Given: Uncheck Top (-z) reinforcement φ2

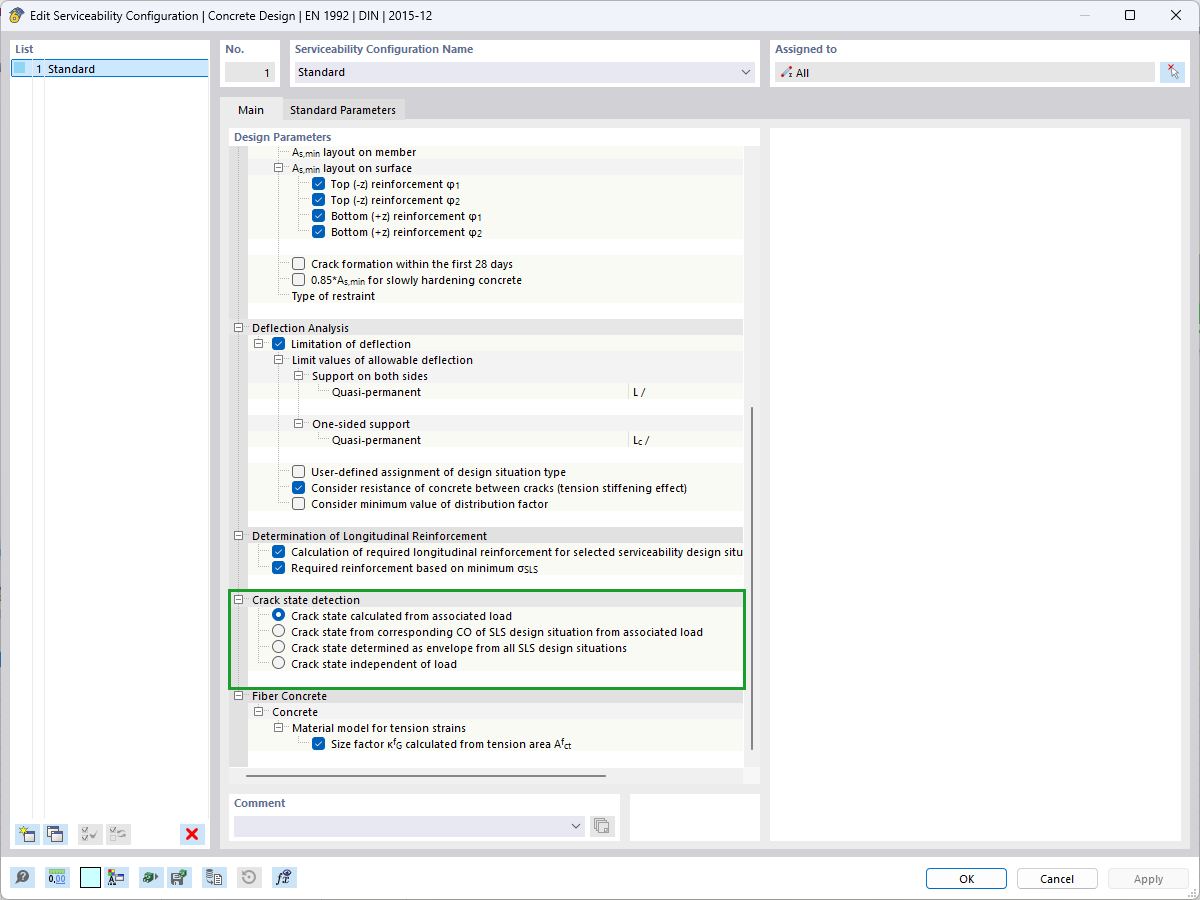Looking at the screenshot, I should pyautogui.click(x=318, y=200).
